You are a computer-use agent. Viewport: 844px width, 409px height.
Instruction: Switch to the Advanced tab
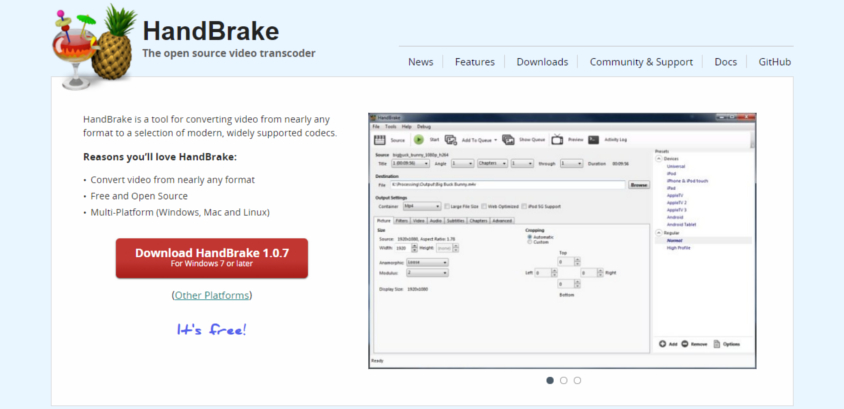(x=502, y=221)
